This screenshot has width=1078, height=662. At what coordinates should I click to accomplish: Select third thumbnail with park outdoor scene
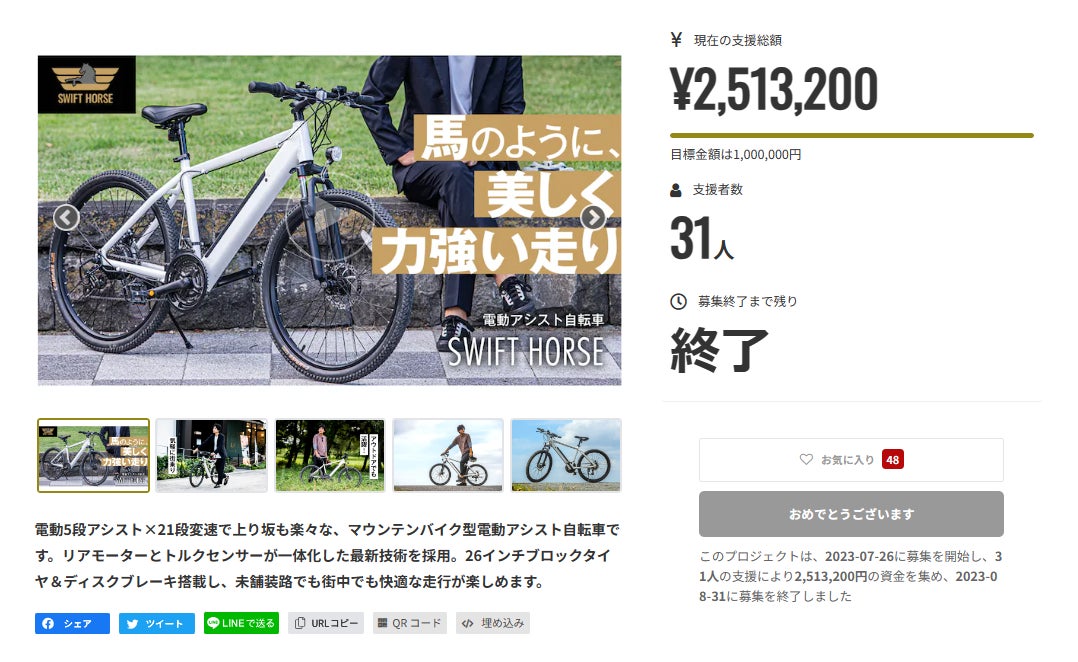(329, 455)
